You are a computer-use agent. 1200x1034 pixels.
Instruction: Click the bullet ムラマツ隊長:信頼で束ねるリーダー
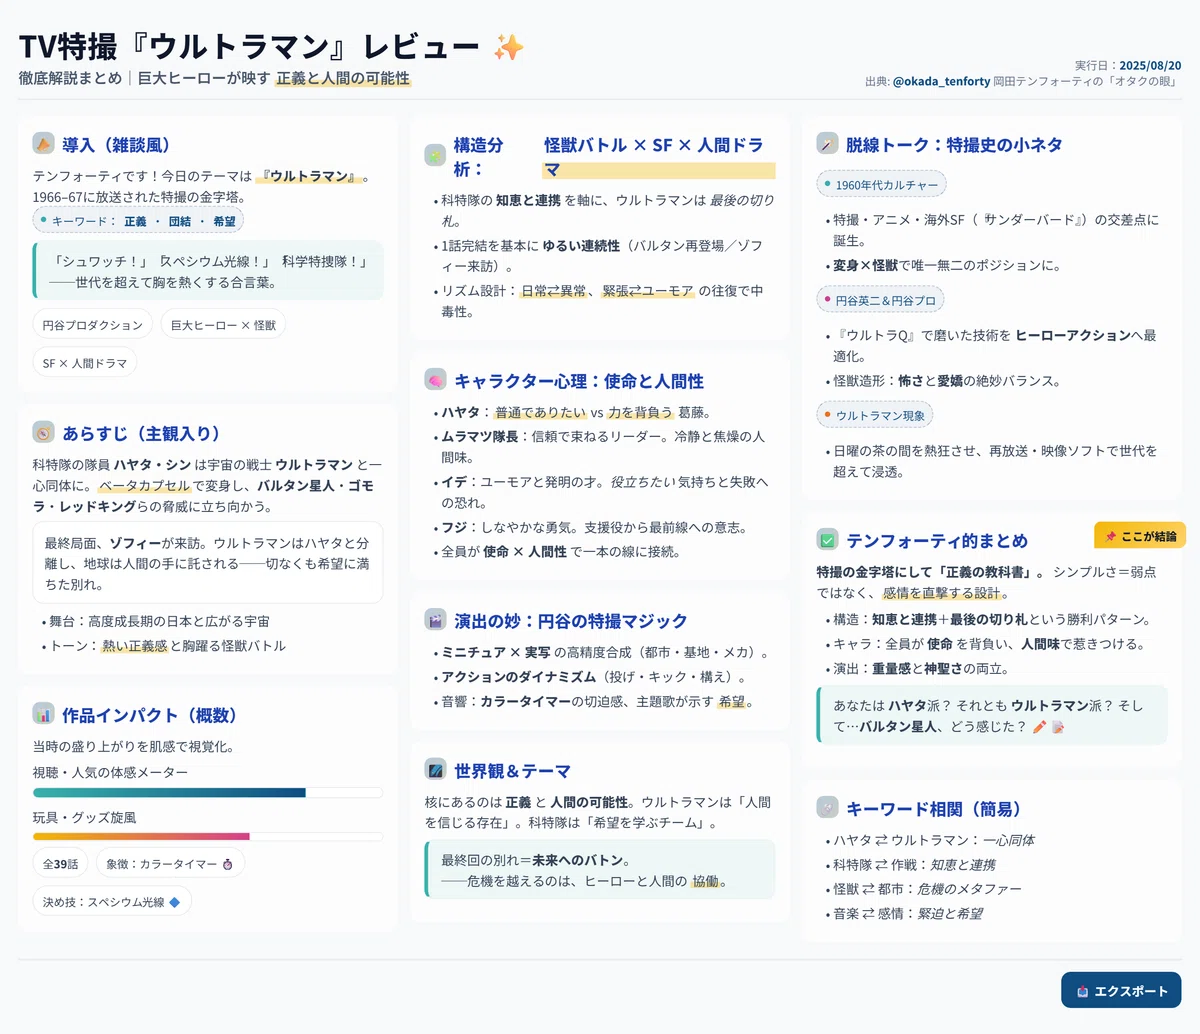point(603,447)
